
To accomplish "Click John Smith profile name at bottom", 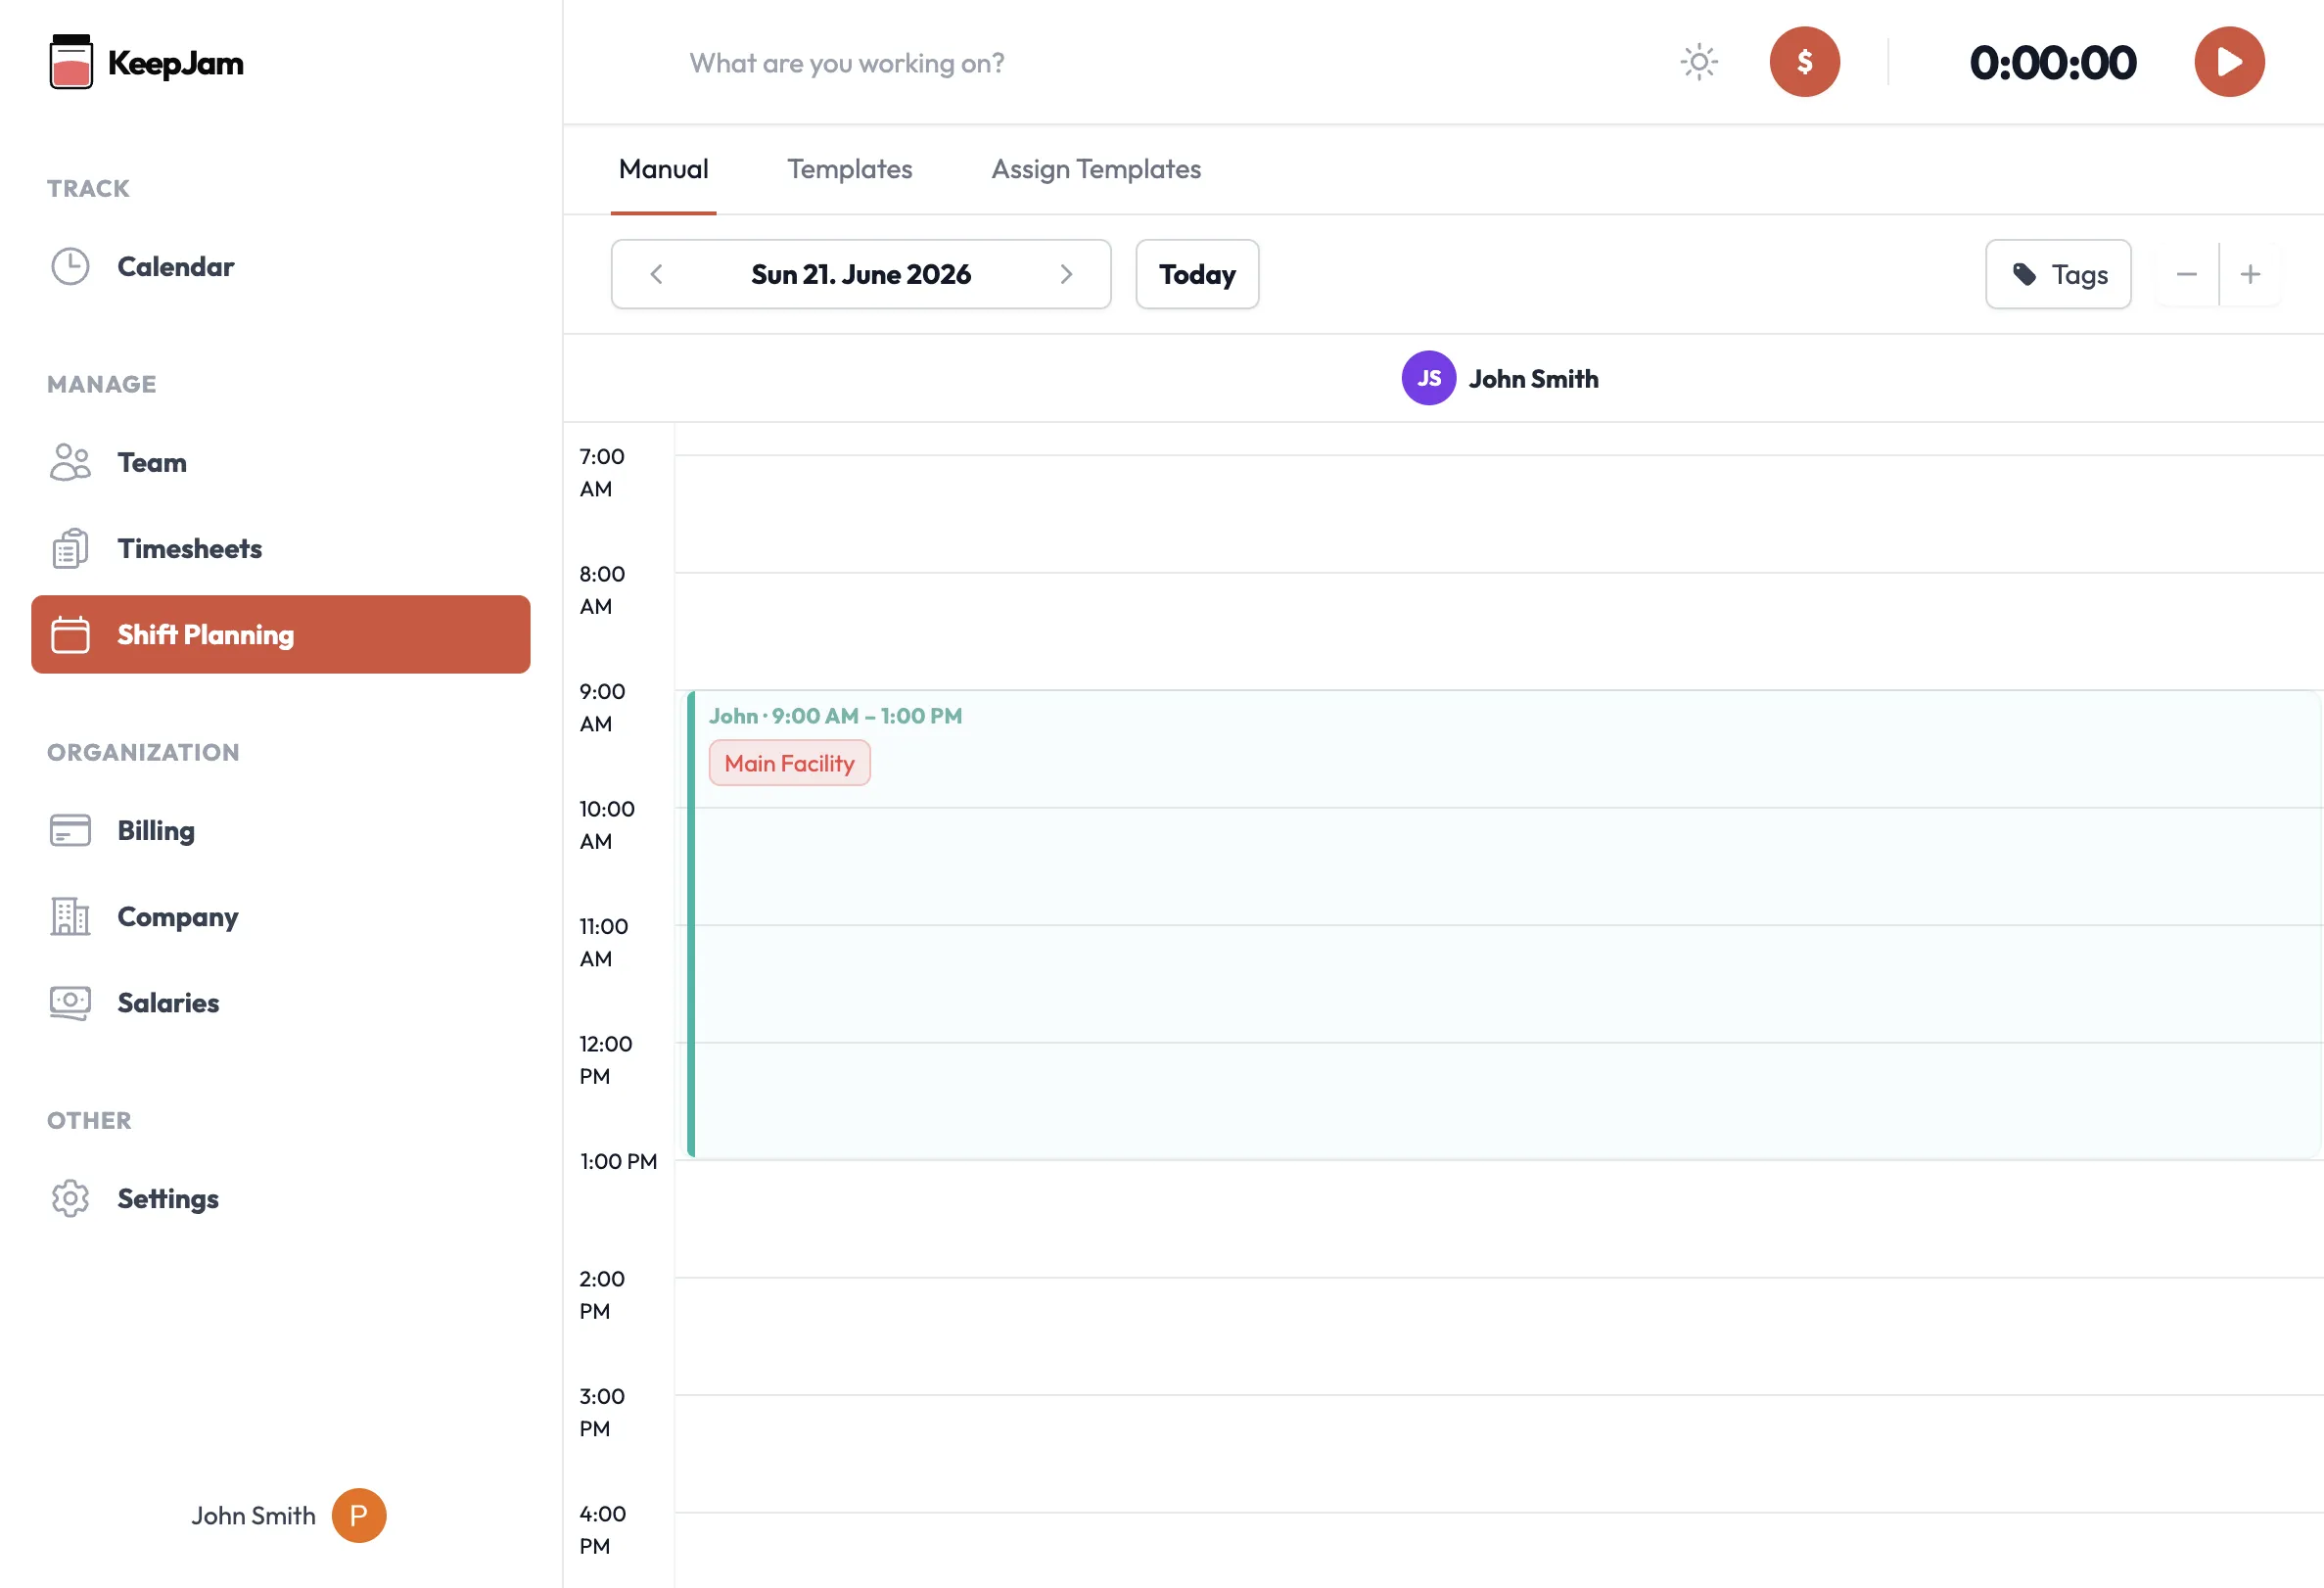I will pyautogui.click(x=253, y=1516).
